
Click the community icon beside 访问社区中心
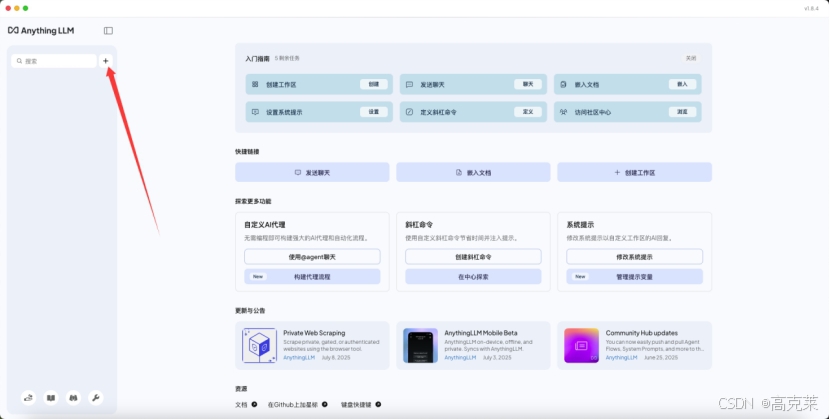pyautogui.click(x=563, y=112)
